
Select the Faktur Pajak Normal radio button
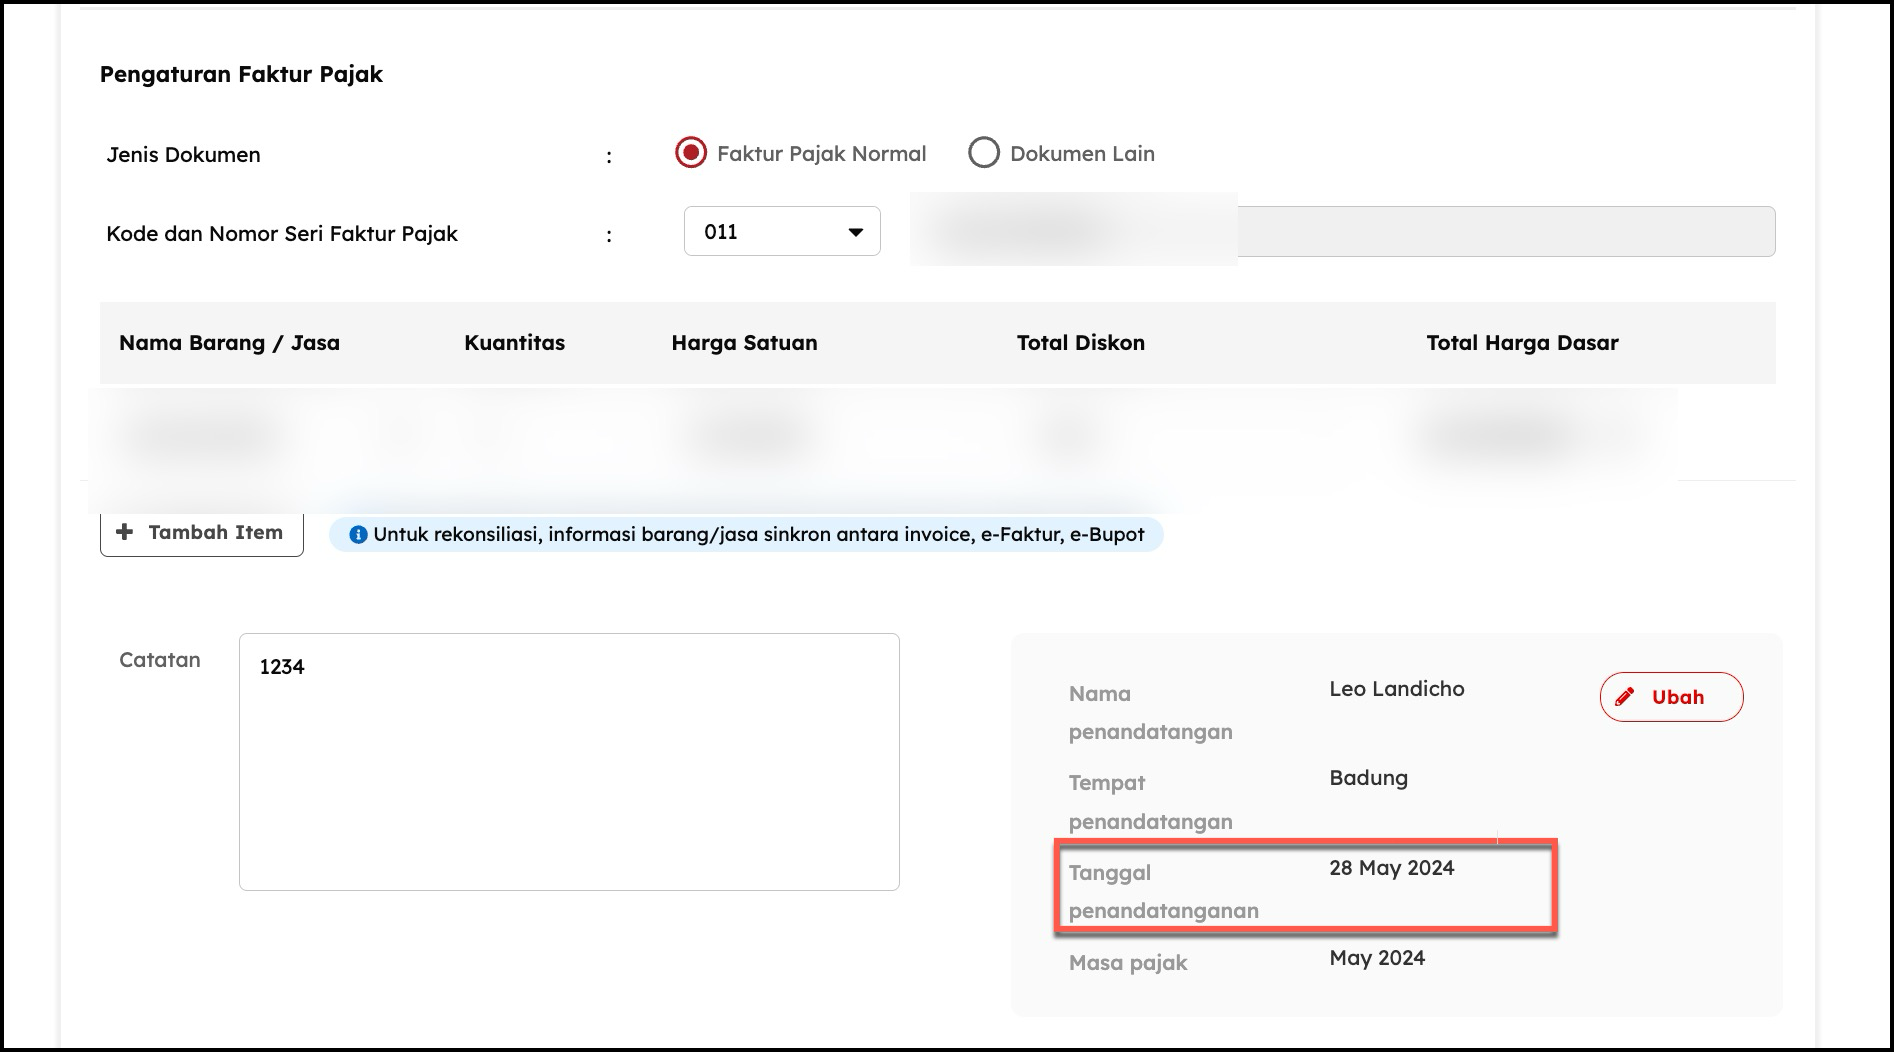pos(690,153)
